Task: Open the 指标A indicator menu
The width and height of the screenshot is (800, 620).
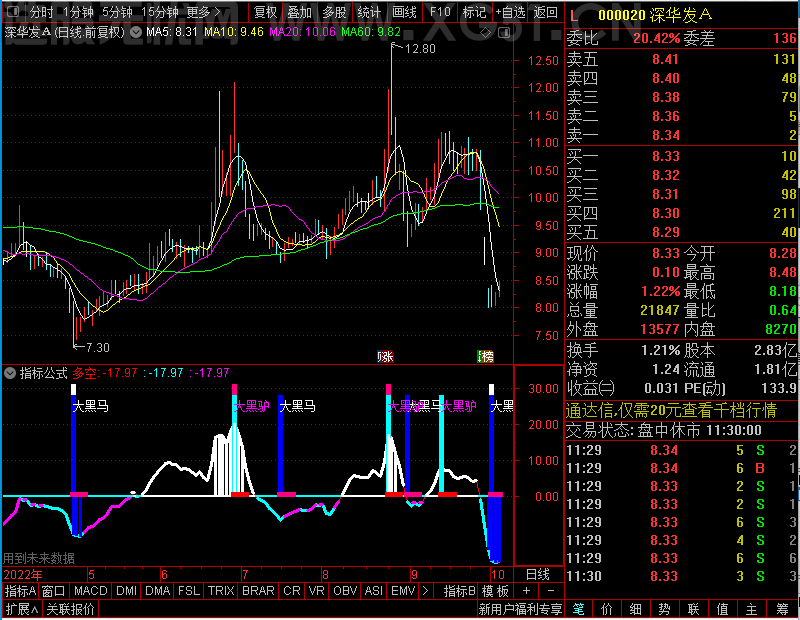Action: point(20,591)
